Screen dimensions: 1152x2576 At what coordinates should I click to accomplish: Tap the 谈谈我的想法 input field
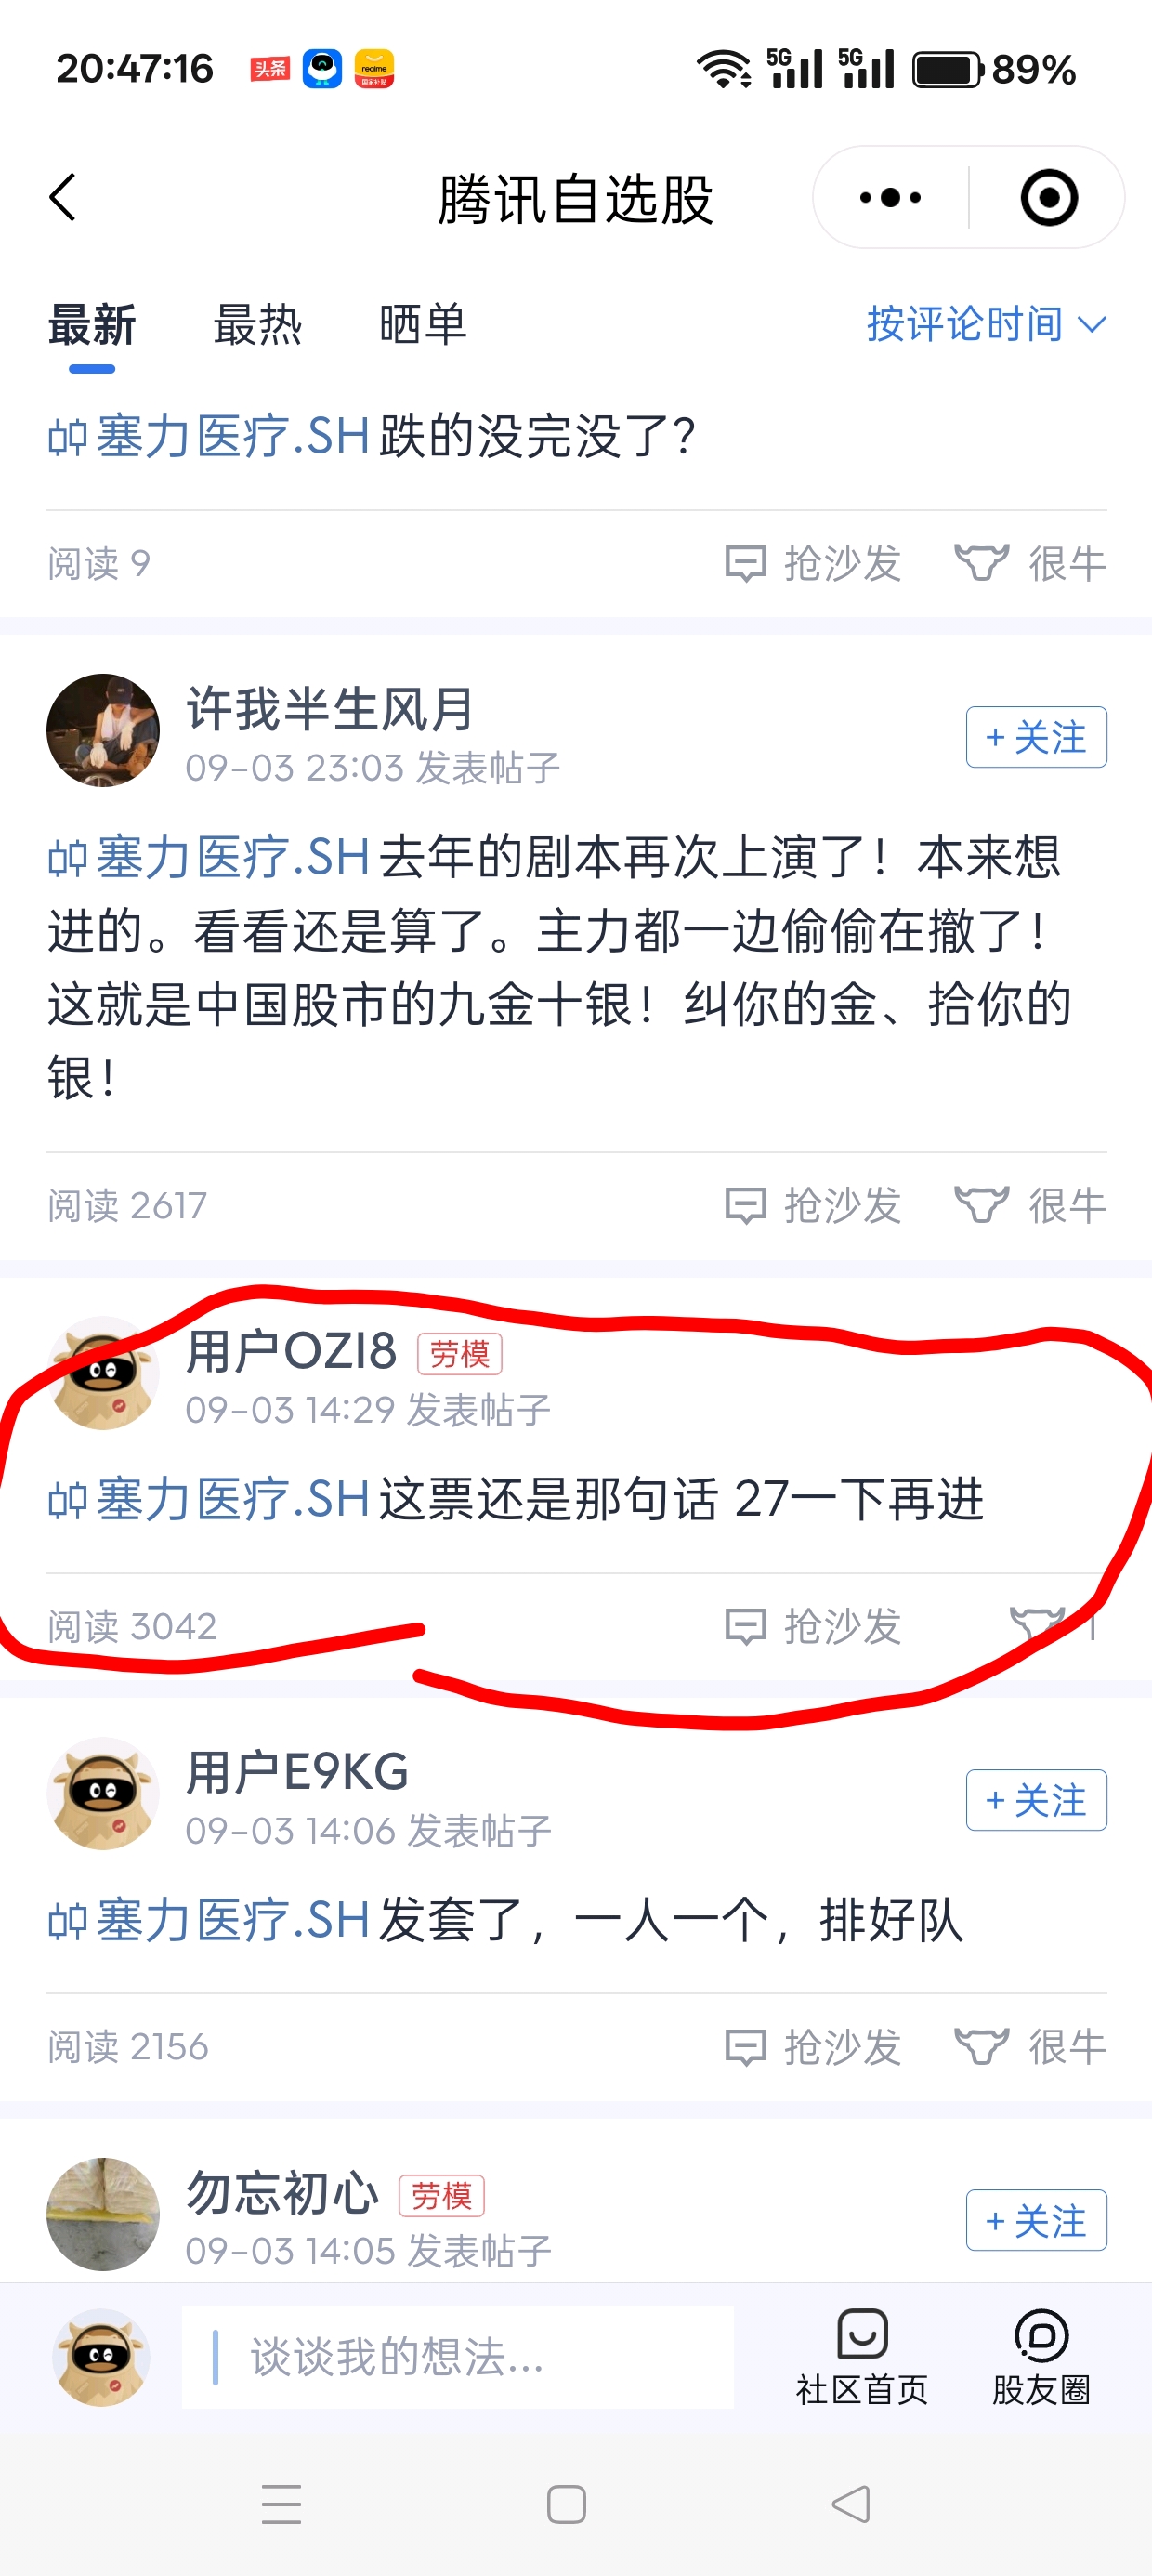click(x=458, y=2357)
